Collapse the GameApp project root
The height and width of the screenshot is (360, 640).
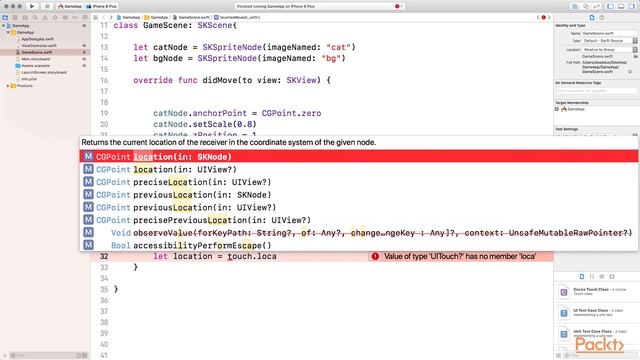point(4,26)
